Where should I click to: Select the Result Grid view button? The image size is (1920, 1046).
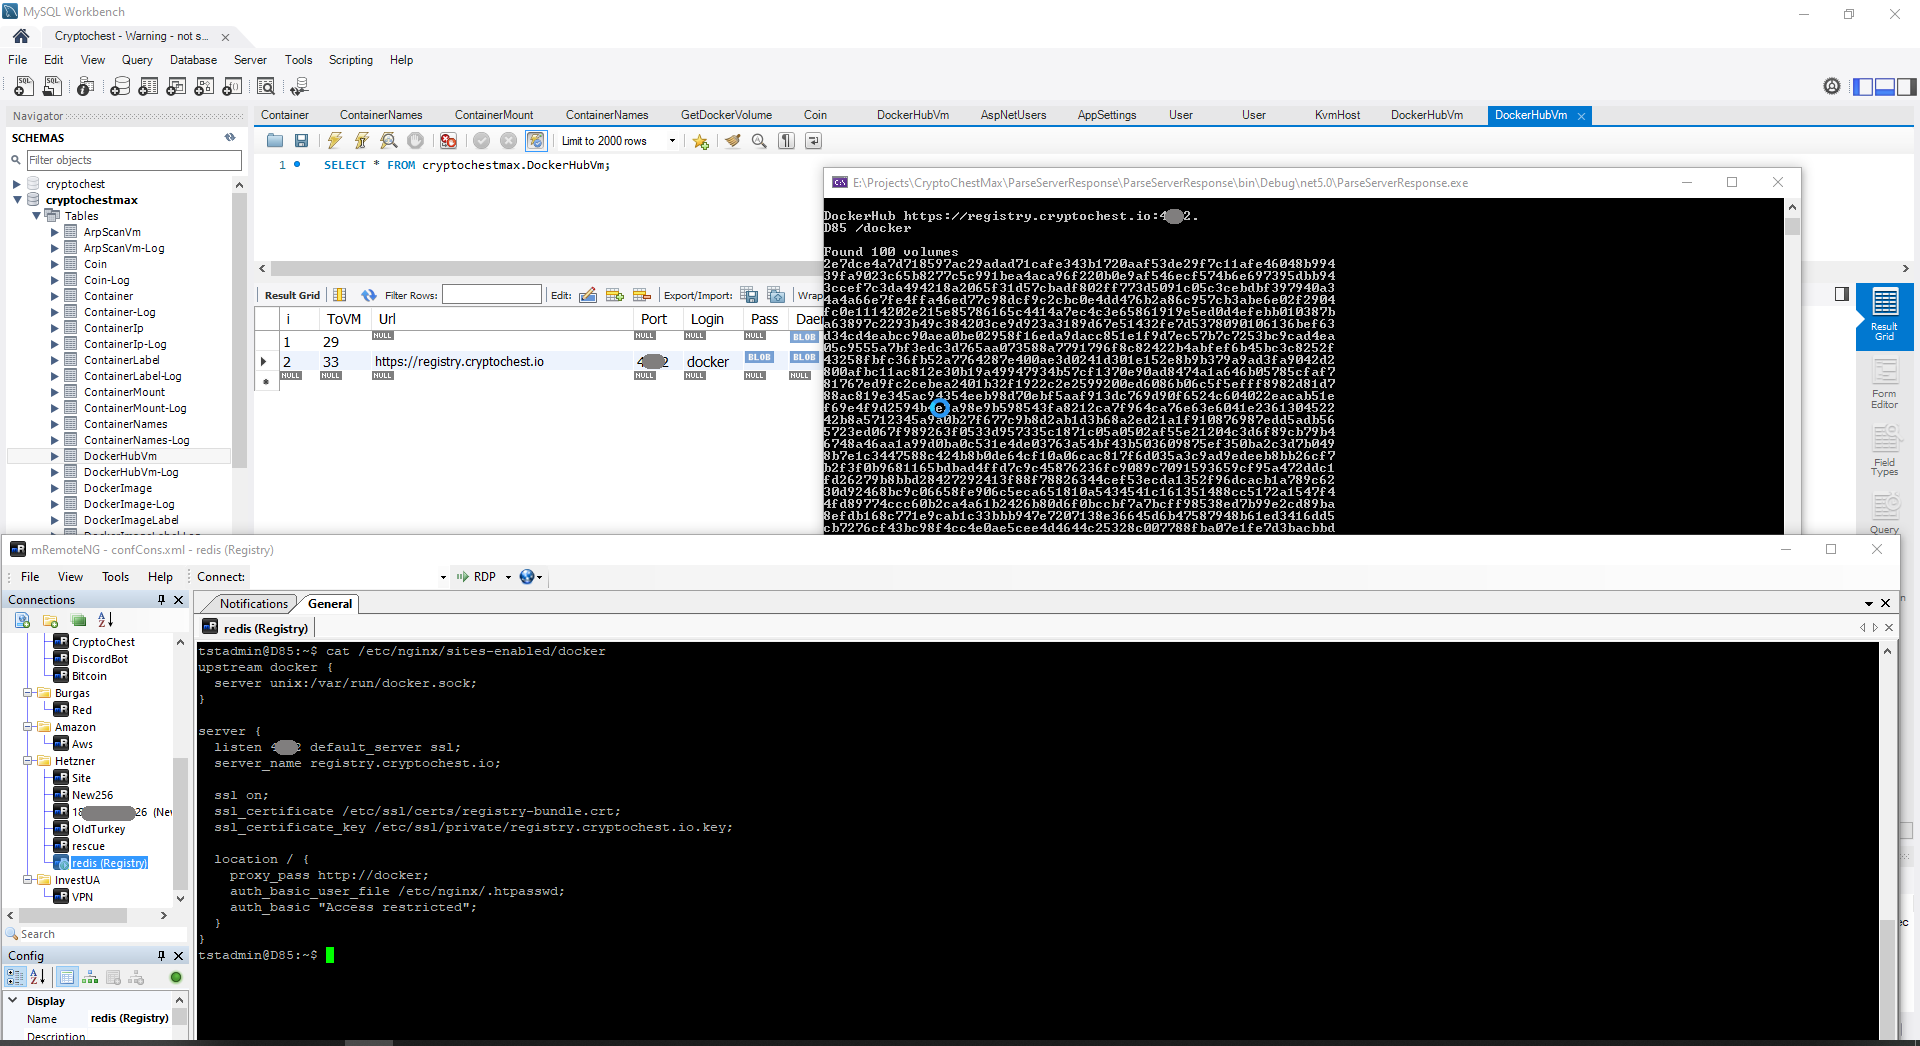(1885, 317)
